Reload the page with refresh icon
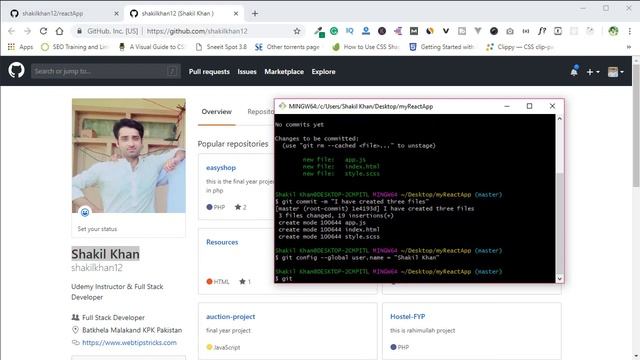This screenshot has height=360, width=640. coord(43,31)
